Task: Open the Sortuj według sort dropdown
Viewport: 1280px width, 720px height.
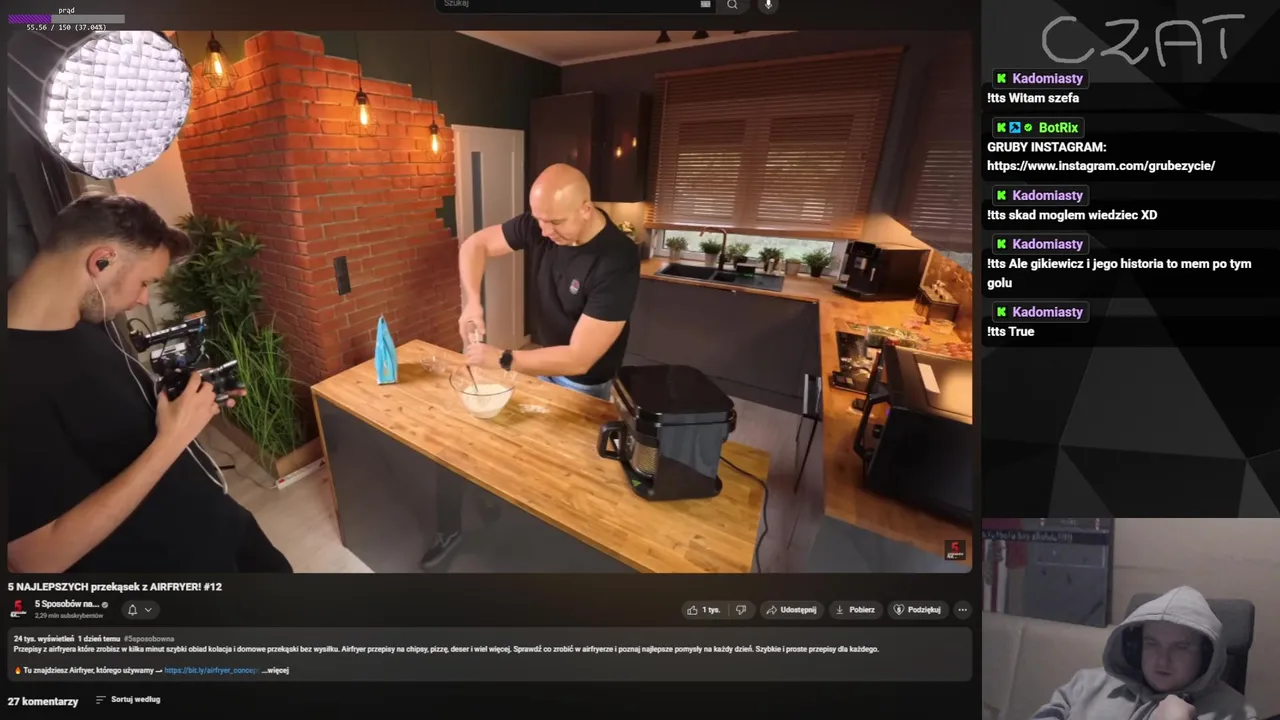Action: point(128,700)
